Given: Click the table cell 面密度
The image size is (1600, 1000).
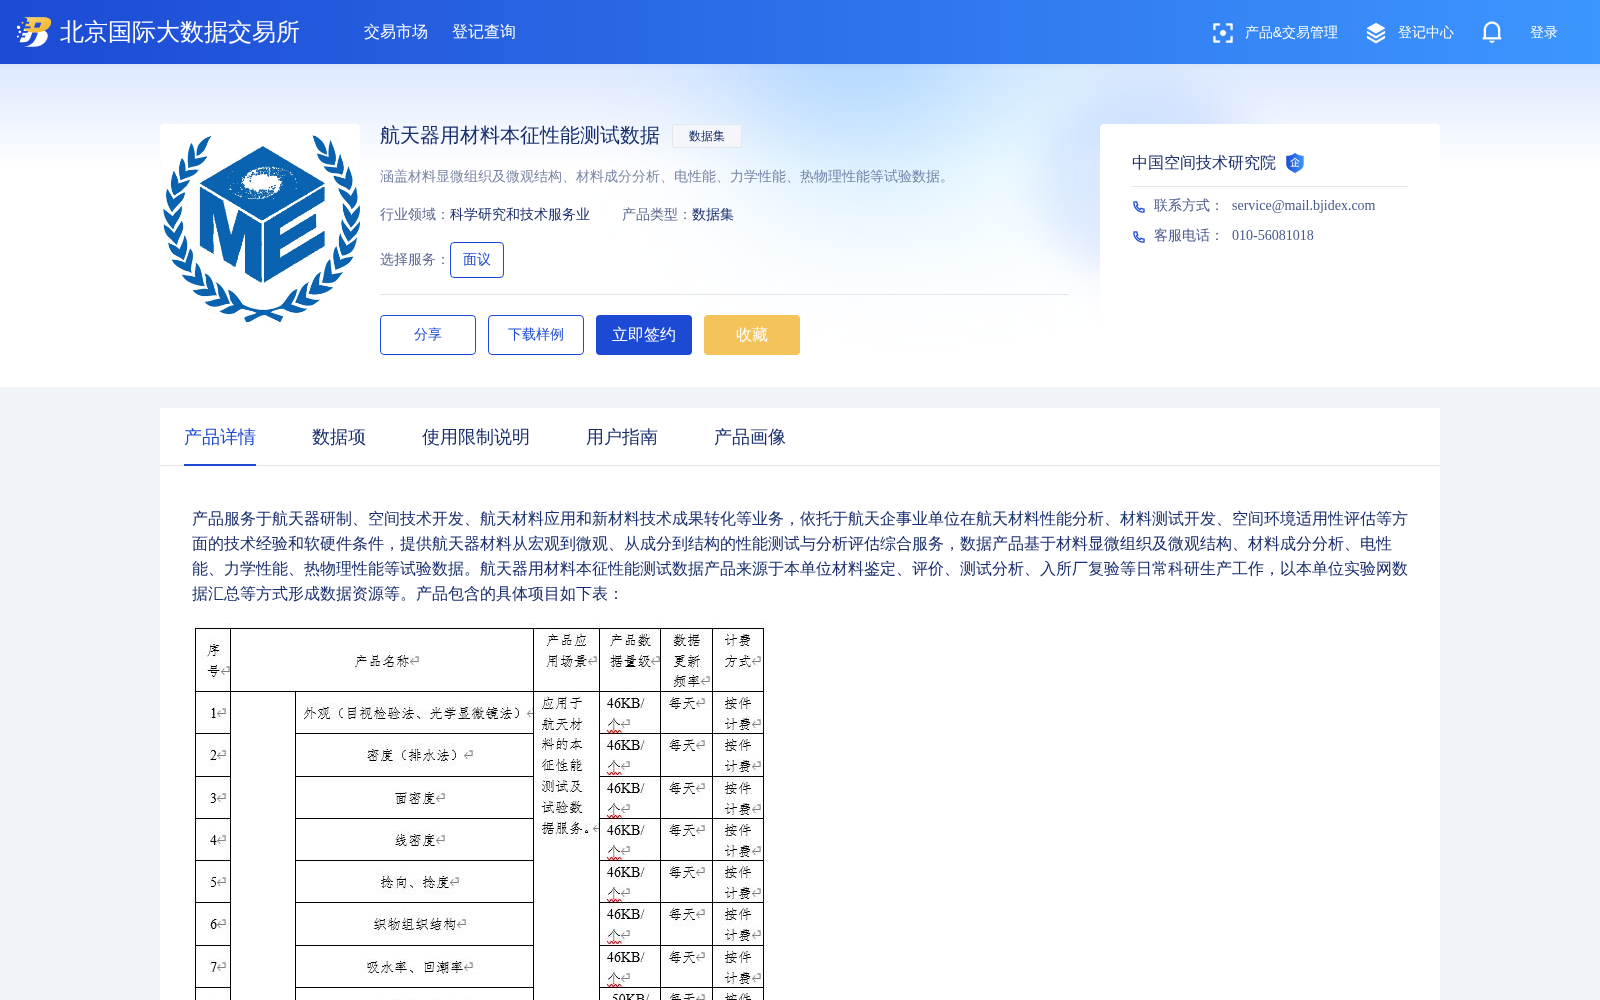Looking at the screenshot, I should pyautogui.click(x=414, y=798).
